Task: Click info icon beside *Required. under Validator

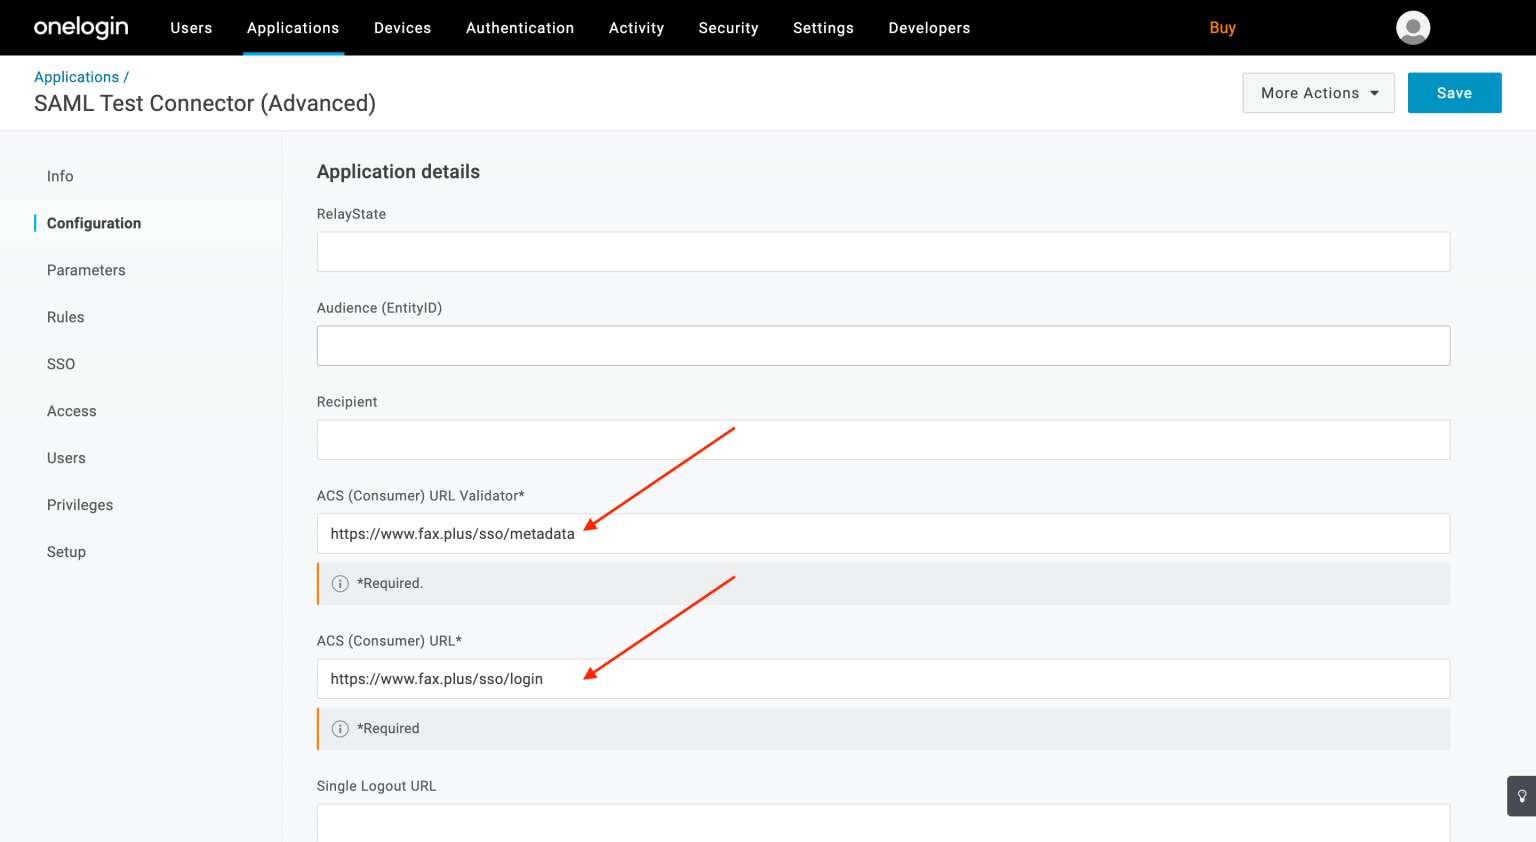Action: (340, 584)
